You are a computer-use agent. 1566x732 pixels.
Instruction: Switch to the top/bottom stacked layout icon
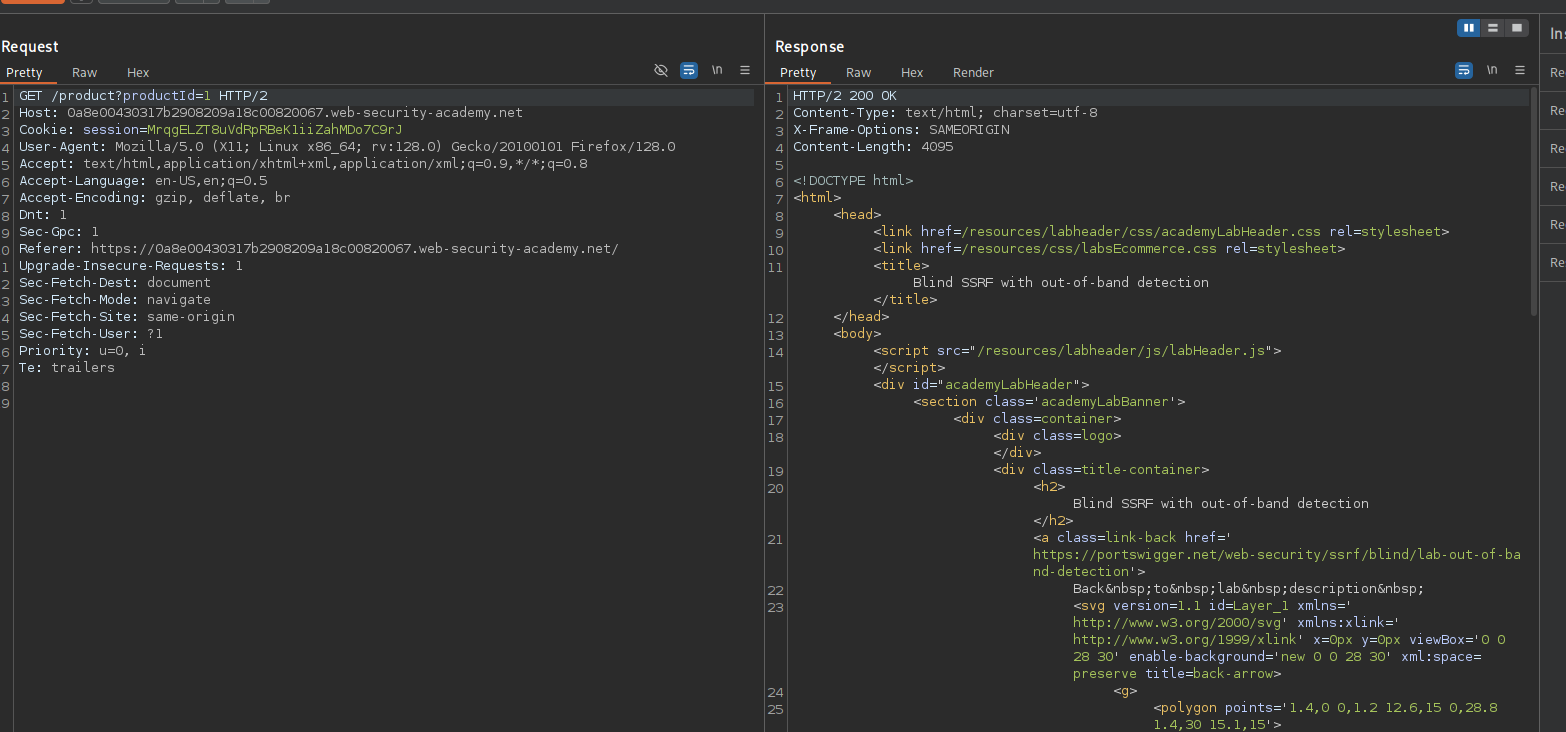coord(1493,28)
